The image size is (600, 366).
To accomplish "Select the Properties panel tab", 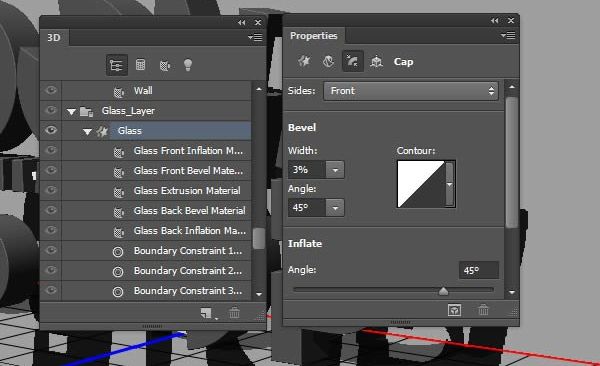I will (313, 36).
